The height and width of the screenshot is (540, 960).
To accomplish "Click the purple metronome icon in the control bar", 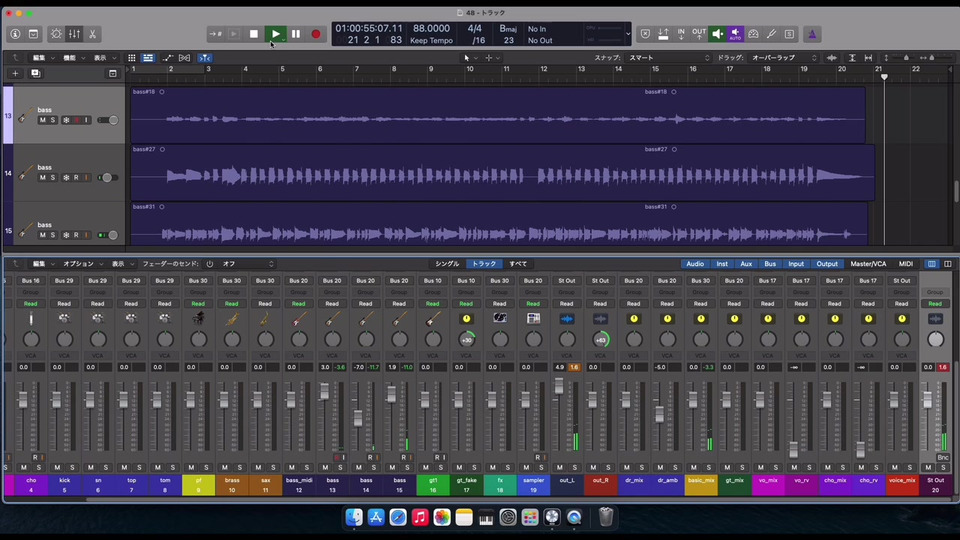I will tap(812, 34).
